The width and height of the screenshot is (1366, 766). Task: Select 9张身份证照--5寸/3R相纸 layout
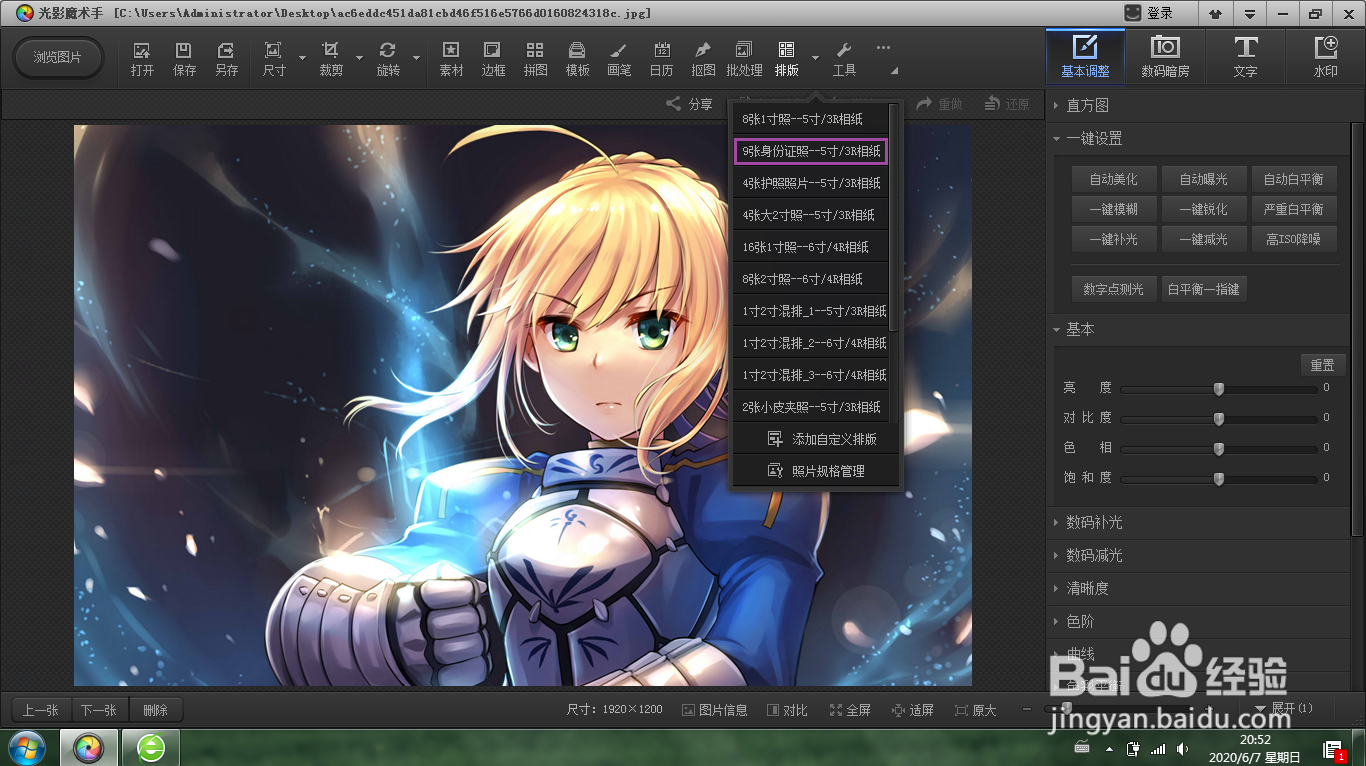pyautogui.click(x=811, y=151)
